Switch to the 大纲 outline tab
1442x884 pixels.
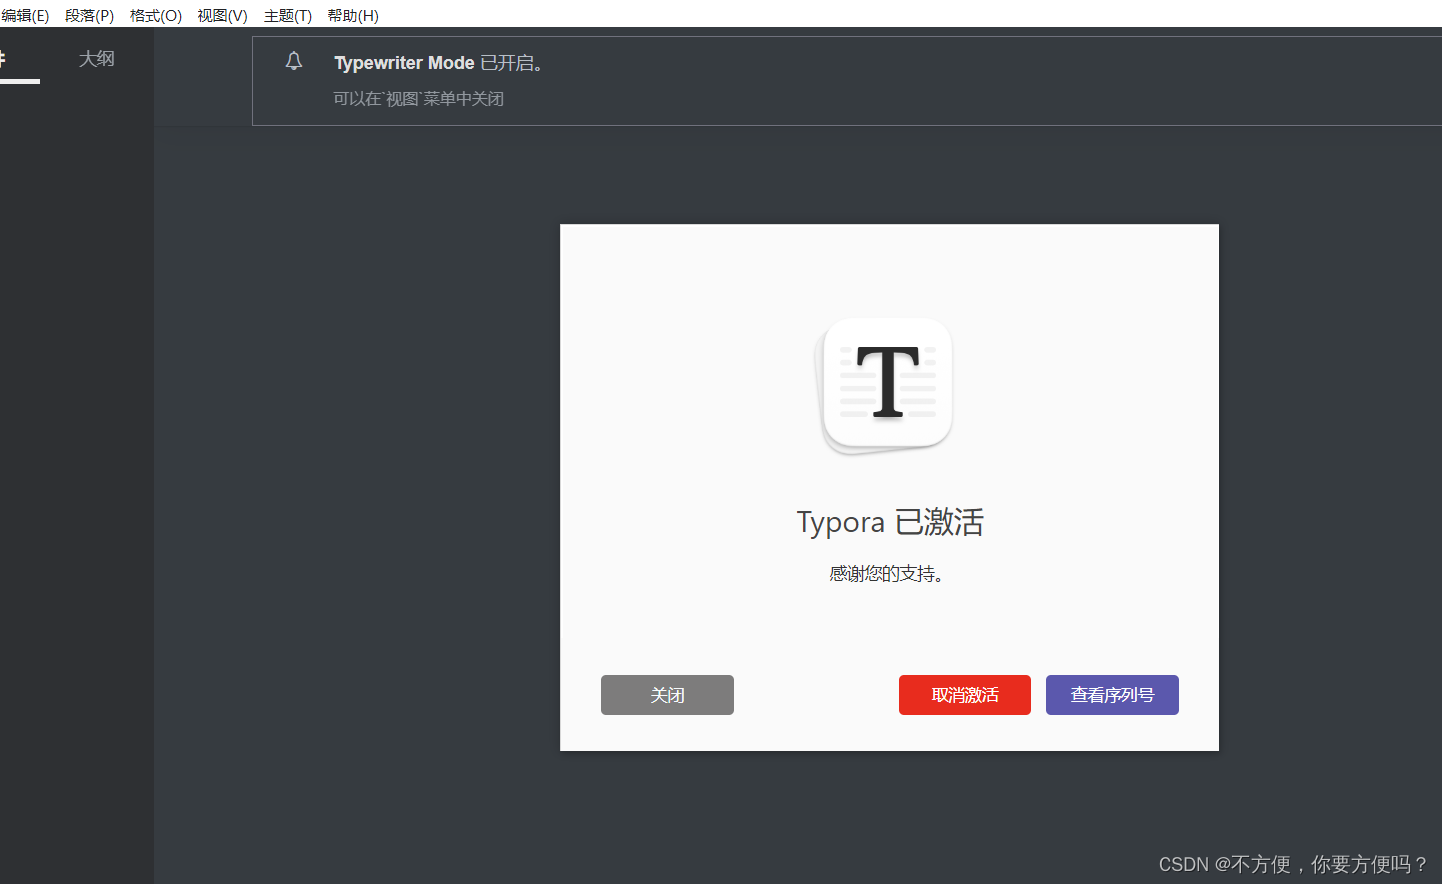click(96, 59)
